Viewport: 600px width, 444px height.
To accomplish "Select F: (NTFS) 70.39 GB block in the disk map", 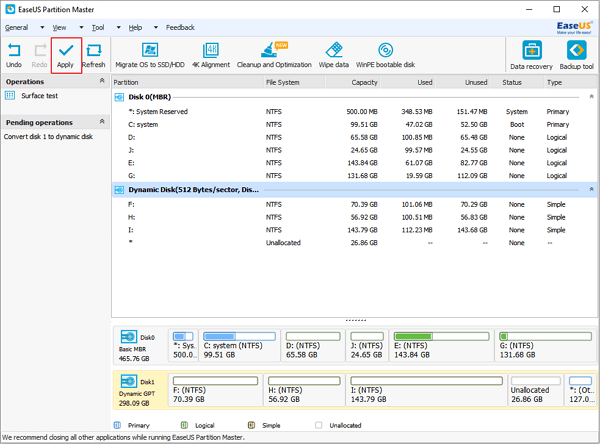I will click(216, 390).
